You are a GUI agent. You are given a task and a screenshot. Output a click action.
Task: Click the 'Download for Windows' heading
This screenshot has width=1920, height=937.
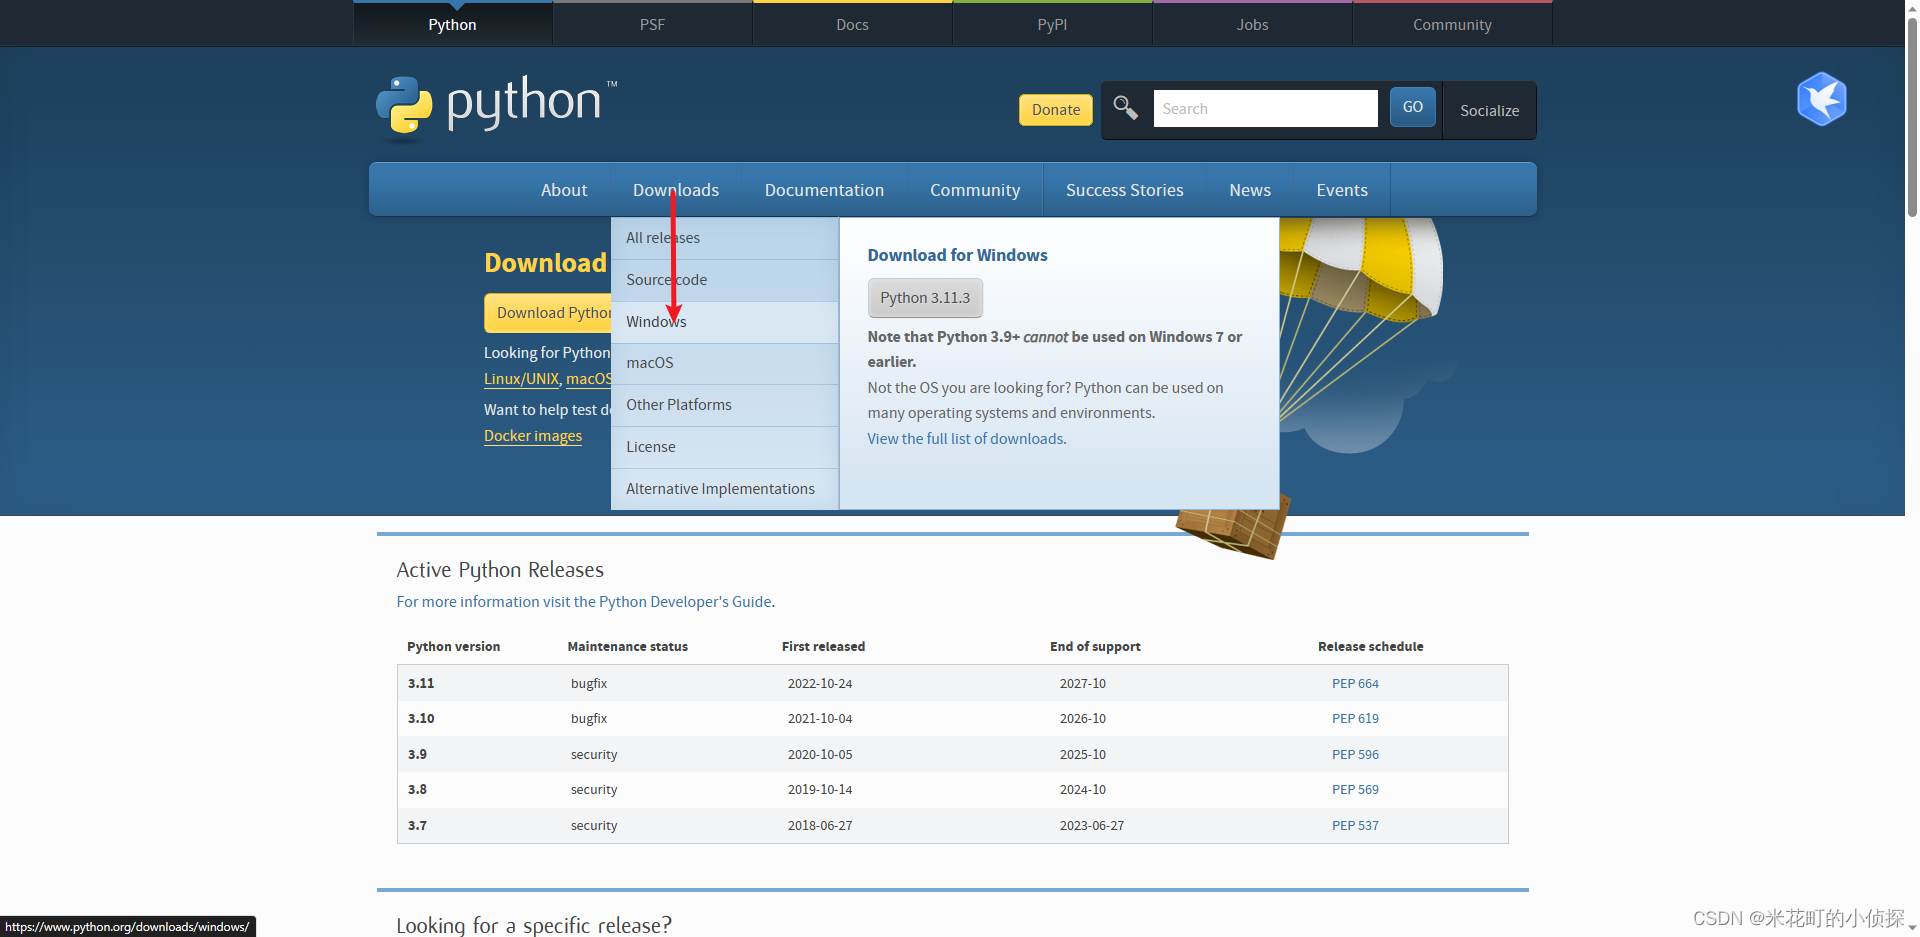point(957,255)
